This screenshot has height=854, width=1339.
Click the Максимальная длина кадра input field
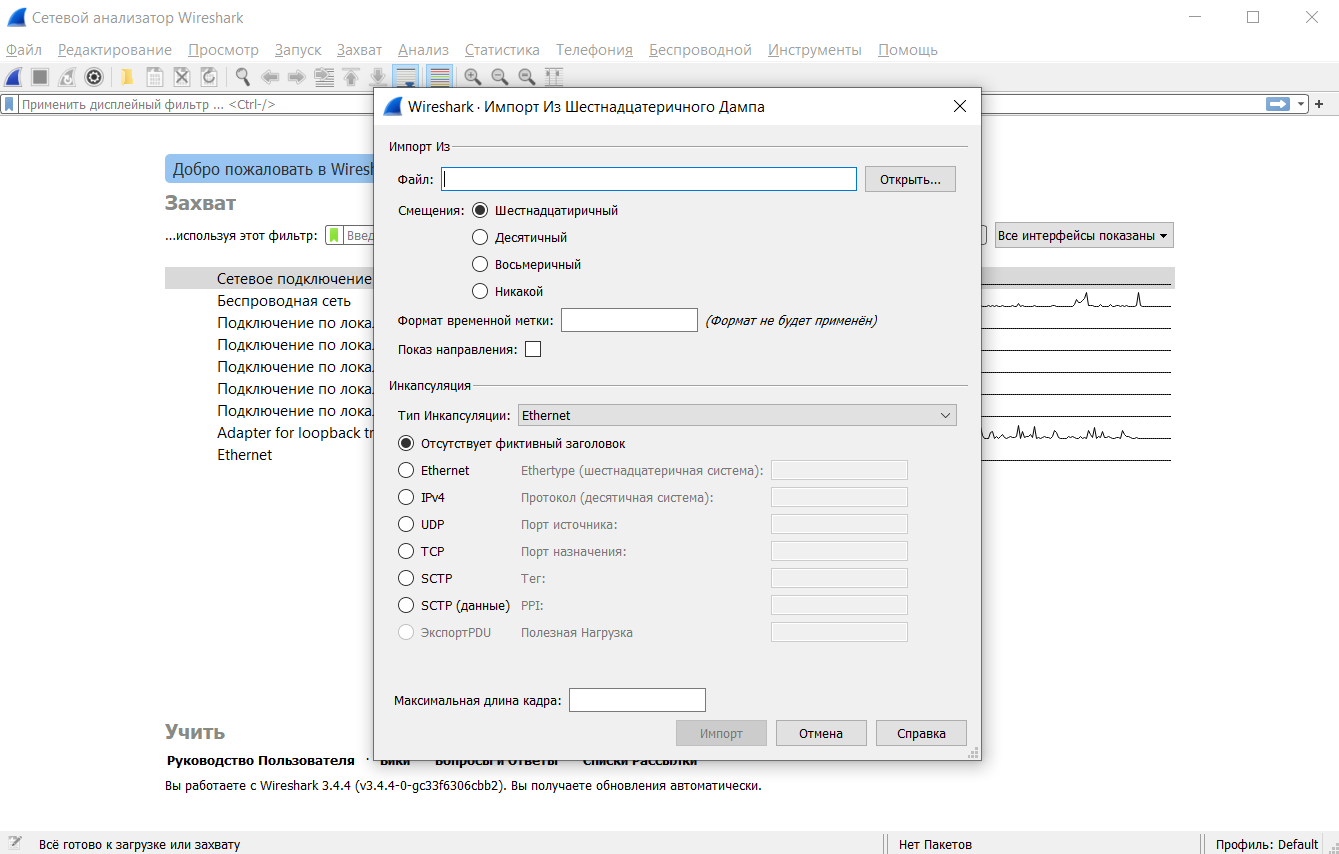pos(637,700)
